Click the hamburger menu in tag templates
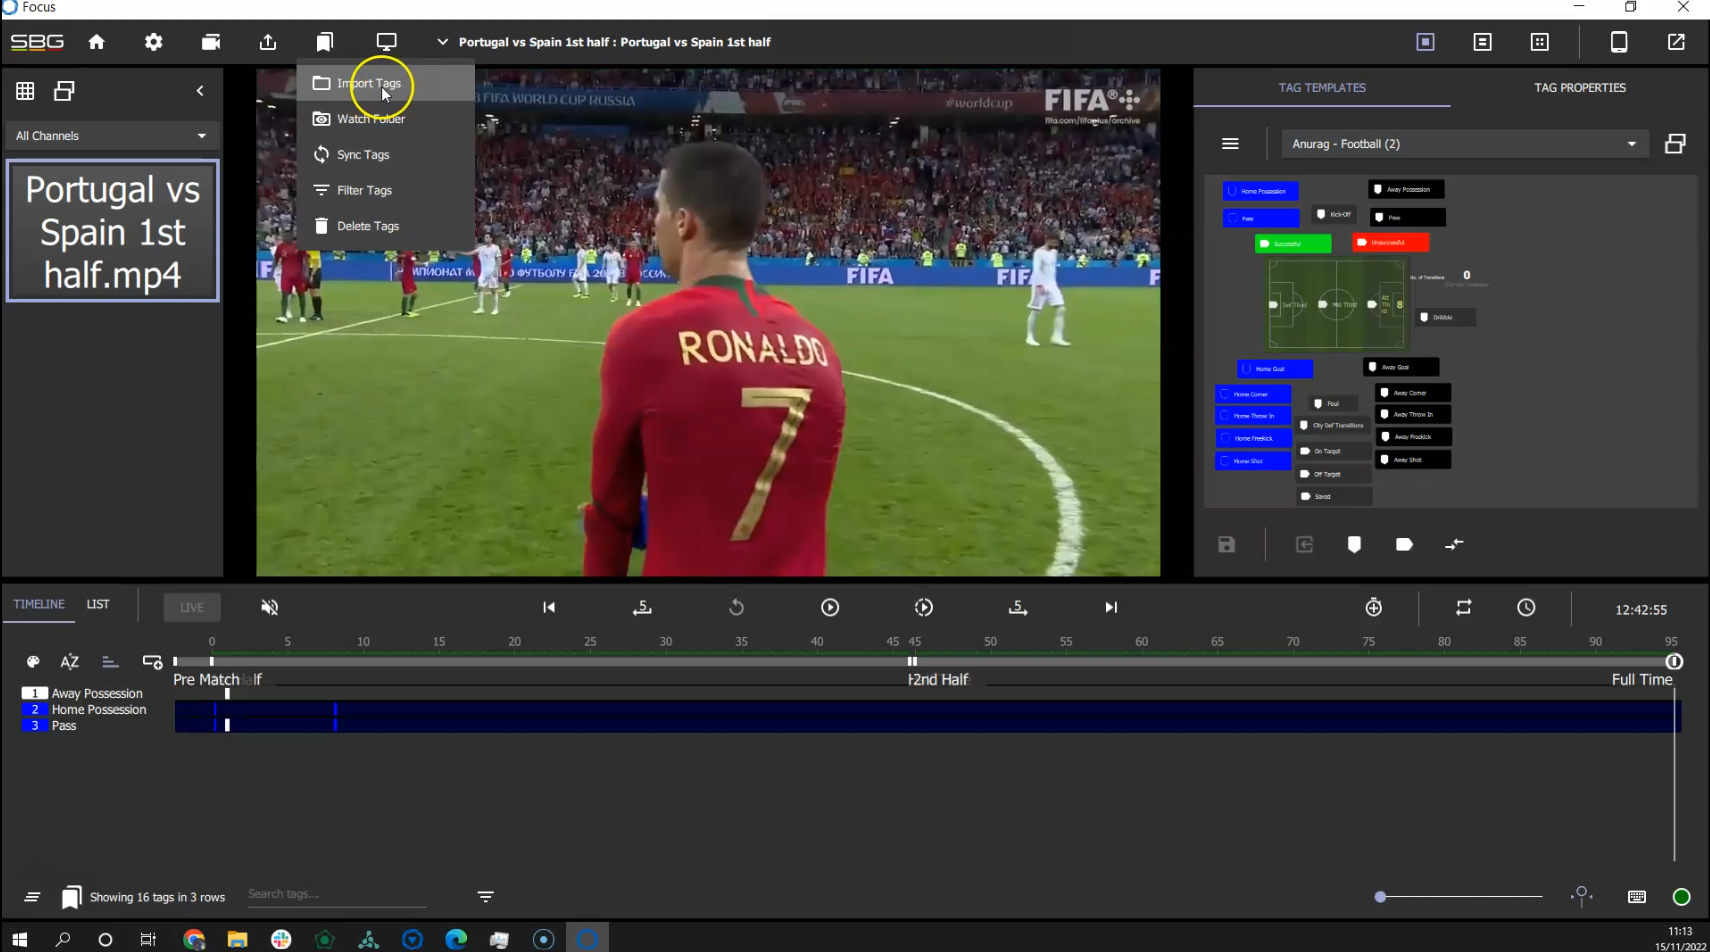 pyautogui.click(x=1230, y=144)
